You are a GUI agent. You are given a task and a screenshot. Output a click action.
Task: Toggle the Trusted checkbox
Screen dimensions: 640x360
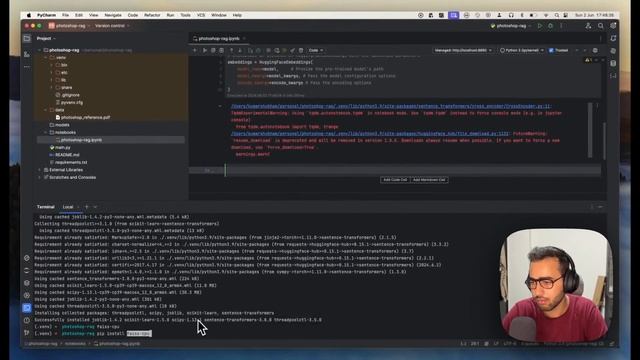point(551,50)
